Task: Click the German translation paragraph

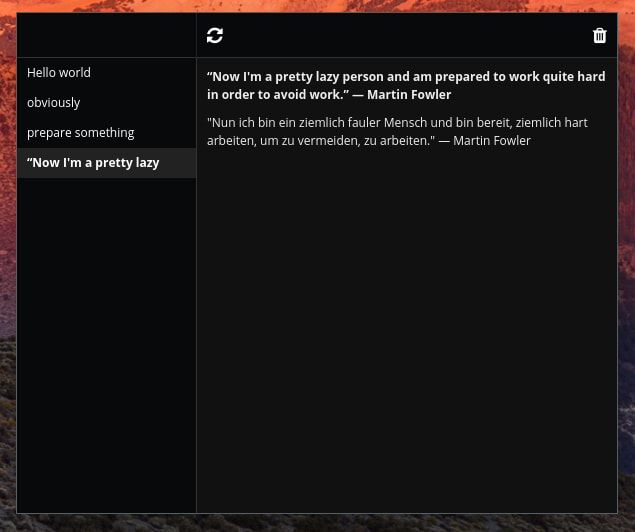Action: tap(397, 132)
